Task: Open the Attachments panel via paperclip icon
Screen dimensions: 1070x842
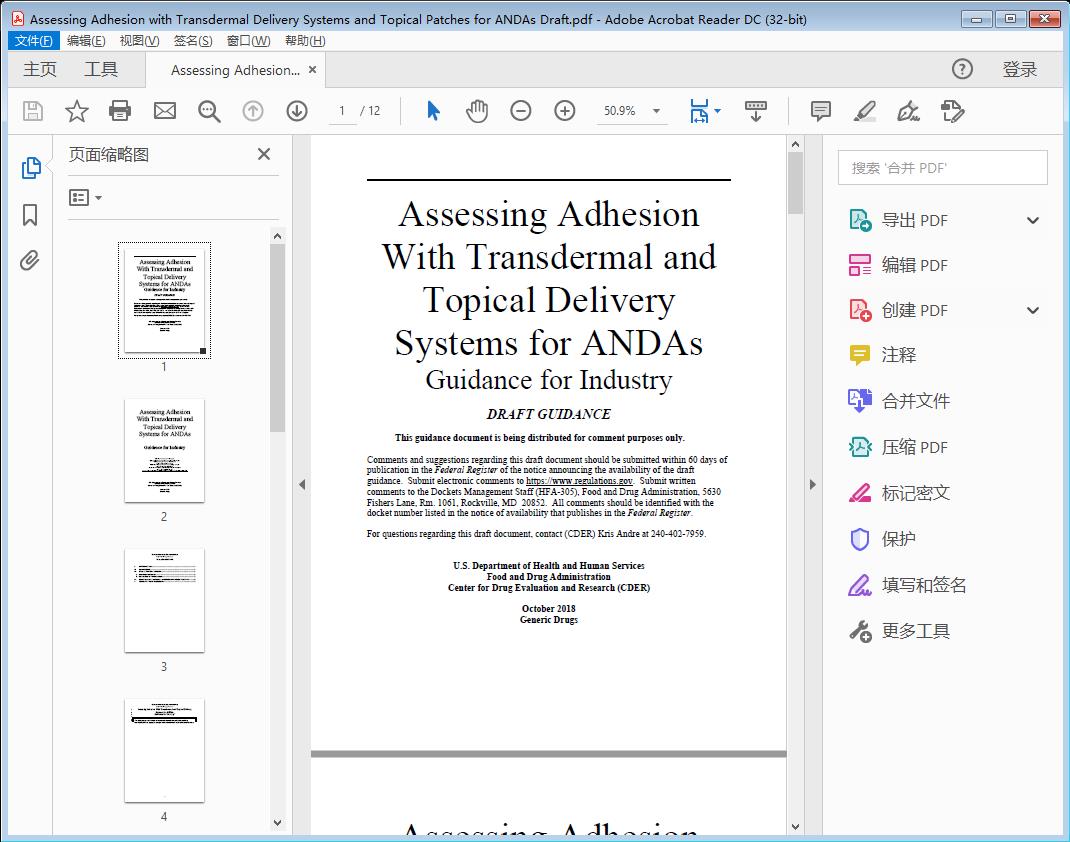Action: coord(30,260)
